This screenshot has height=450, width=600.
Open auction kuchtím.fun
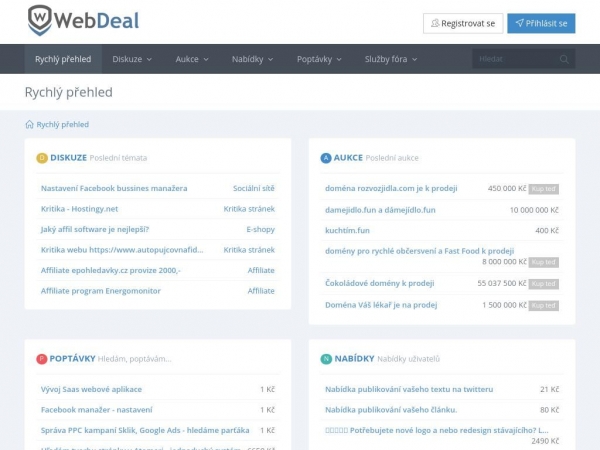pos(347,230)
